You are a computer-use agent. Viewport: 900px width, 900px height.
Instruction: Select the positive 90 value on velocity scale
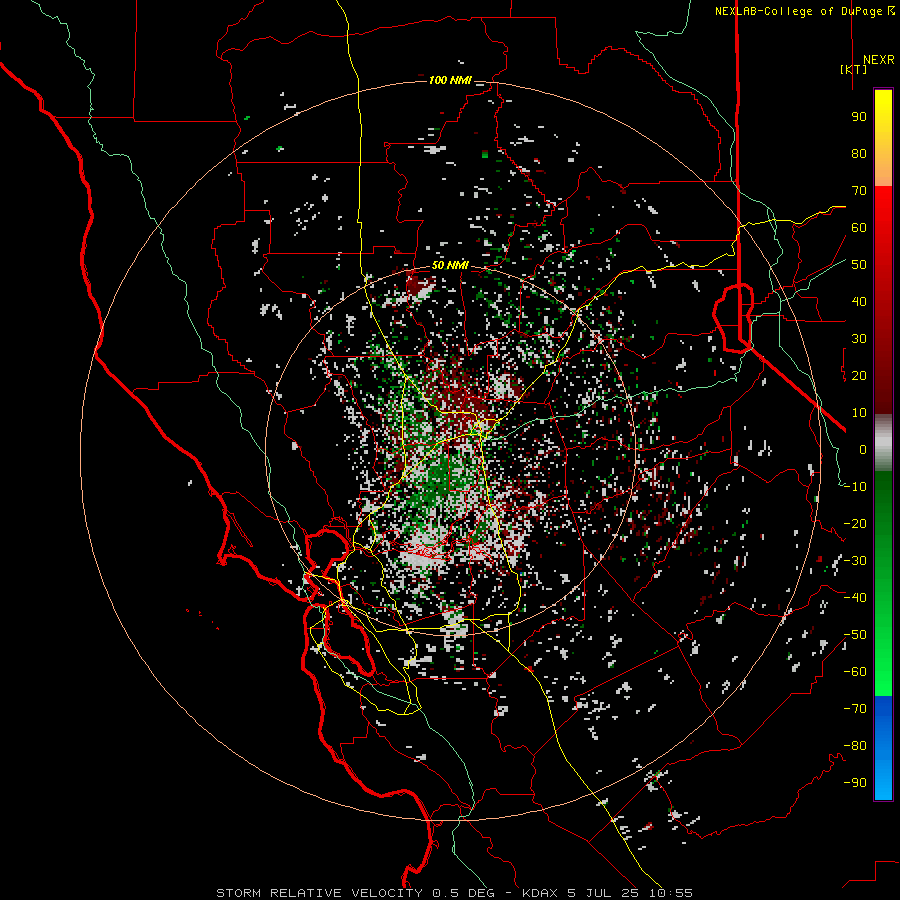click(859, 117)
